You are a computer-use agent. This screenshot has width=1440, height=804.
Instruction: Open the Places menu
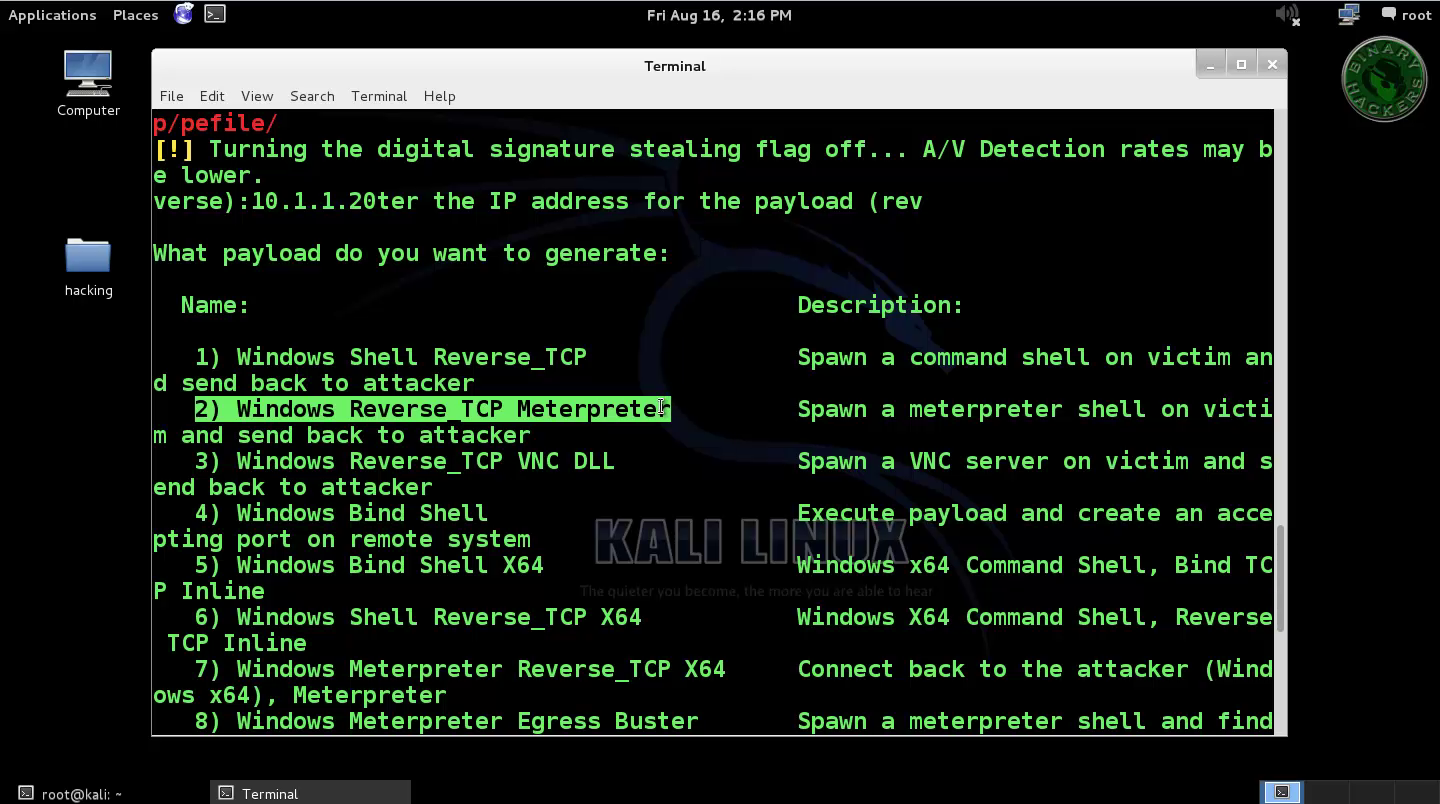pos(135,15)
